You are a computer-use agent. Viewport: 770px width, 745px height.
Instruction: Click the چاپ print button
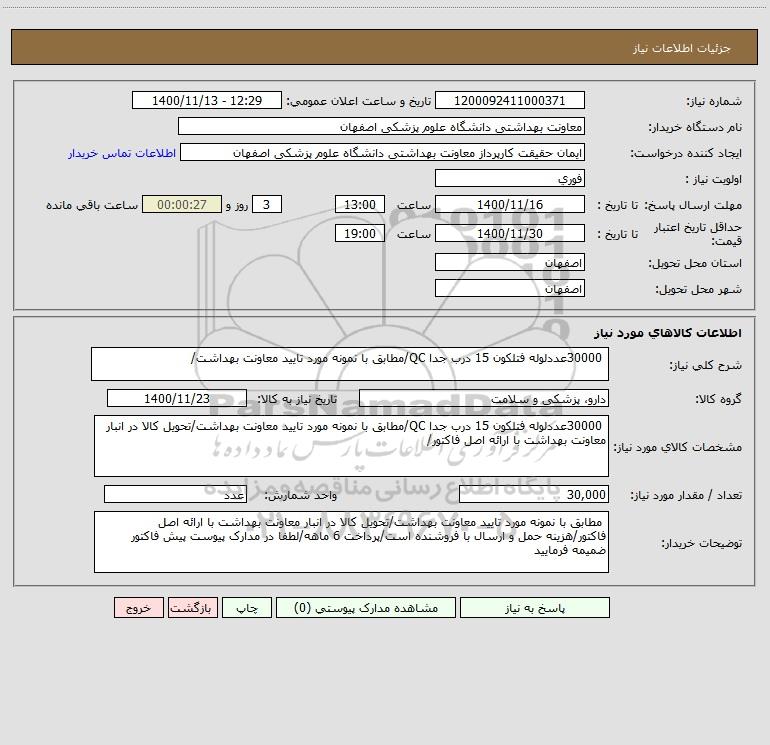(247, 607)
